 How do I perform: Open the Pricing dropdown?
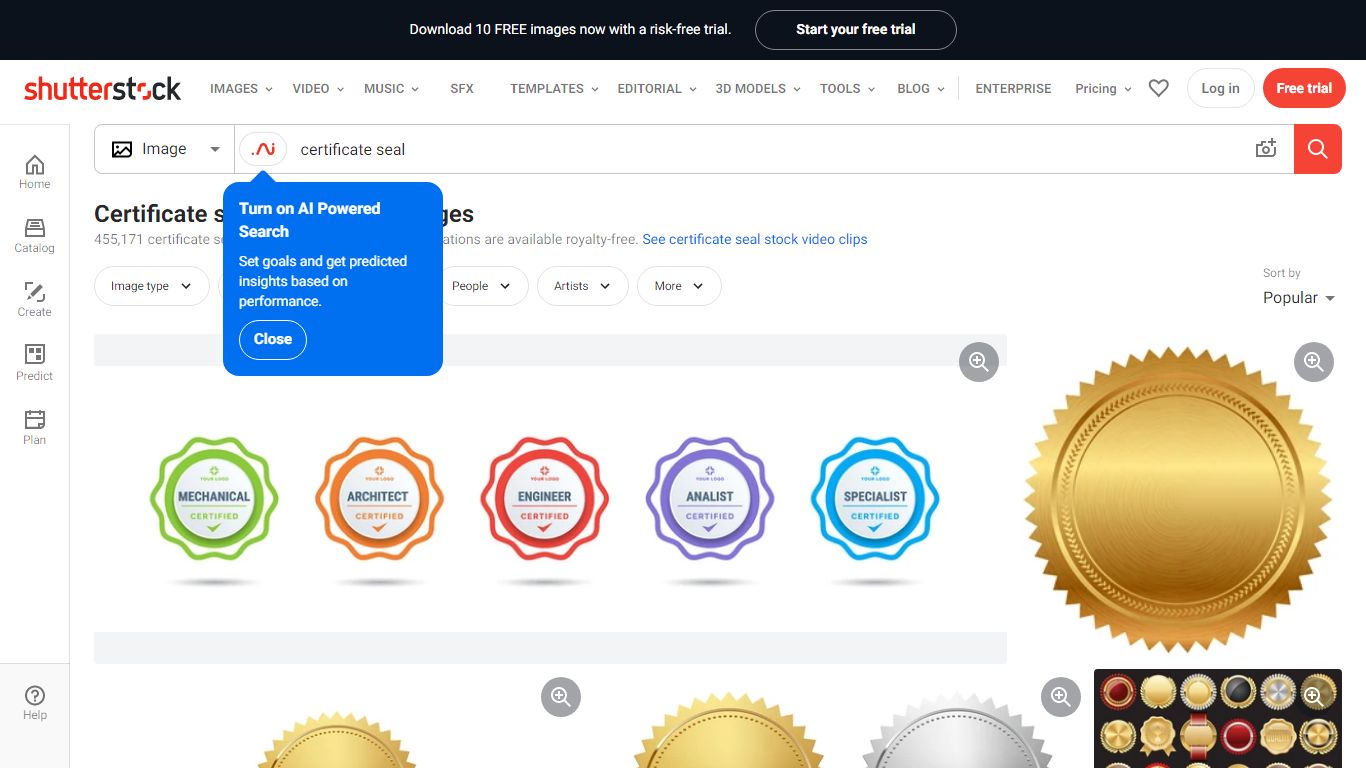1103,88
